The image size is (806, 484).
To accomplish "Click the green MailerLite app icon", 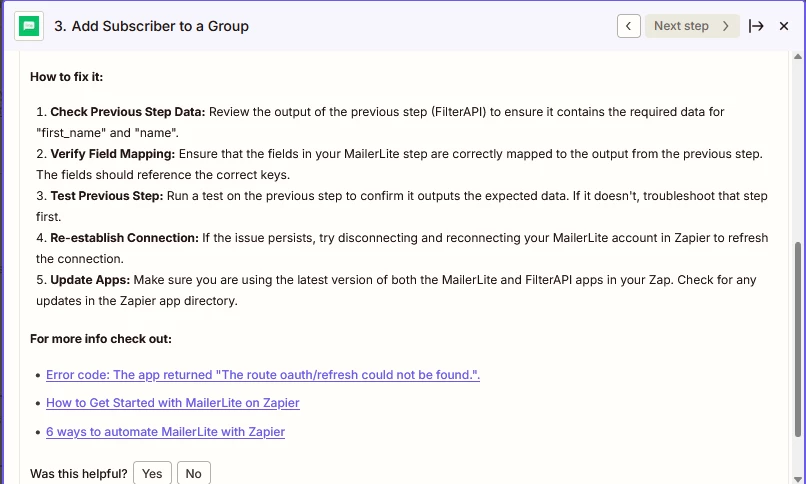I will pyautogui.click(x=29, y=26).
